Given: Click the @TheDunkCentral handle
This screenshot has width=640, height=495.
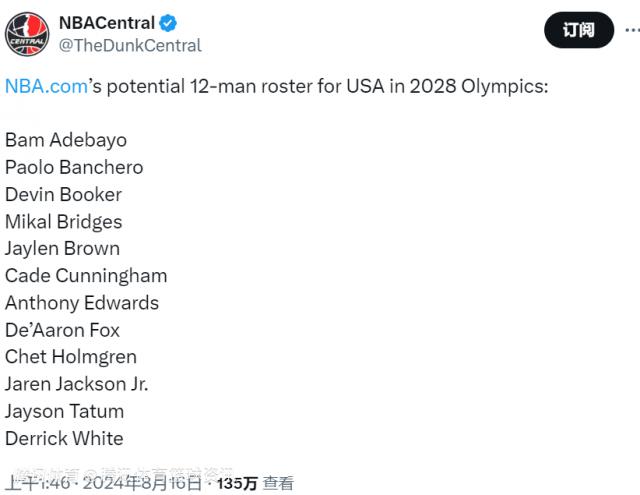Looking at the screenshot, I should pos(130,45).
